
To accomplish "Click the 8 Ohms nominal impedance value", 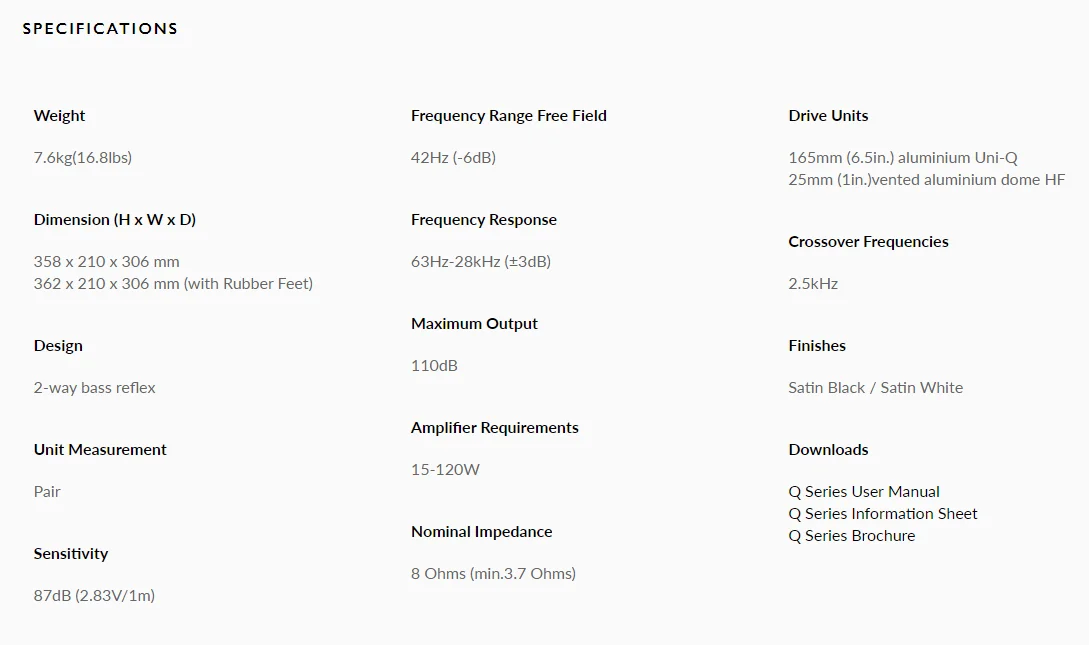I will pos(493,573).
